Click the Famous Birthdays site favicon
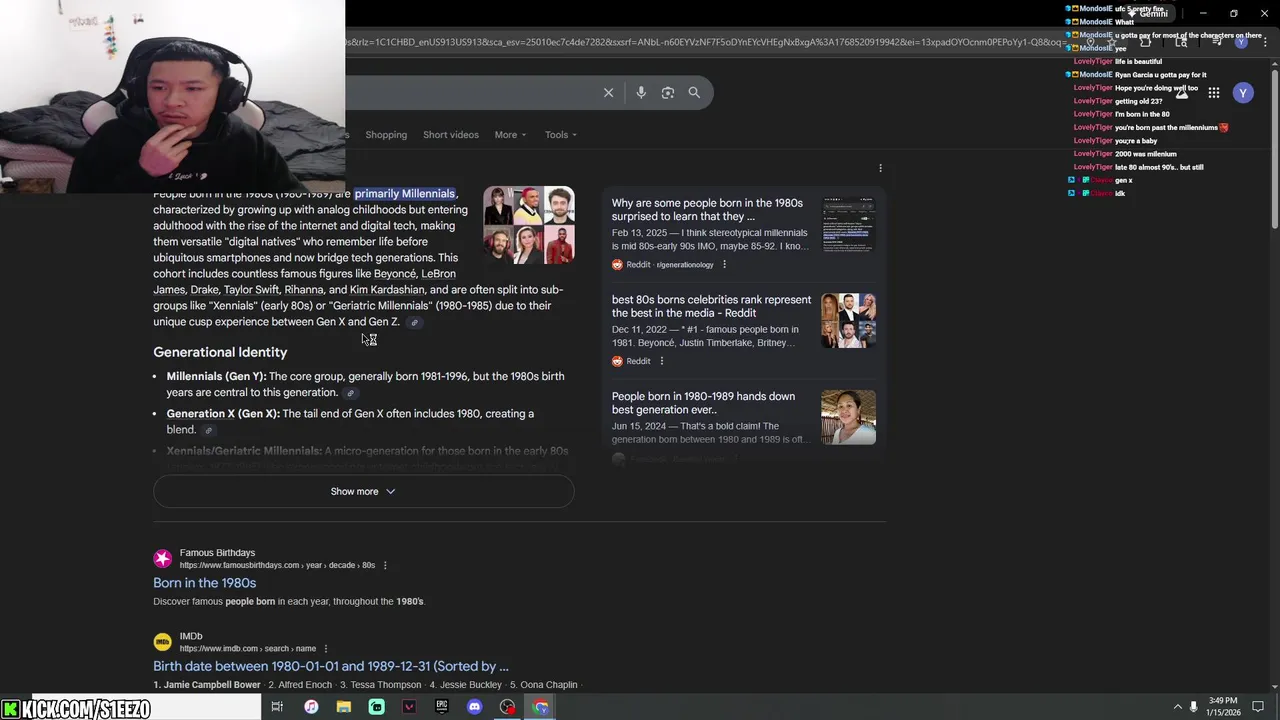1280x720 pixels. click(x=163, y=558)
